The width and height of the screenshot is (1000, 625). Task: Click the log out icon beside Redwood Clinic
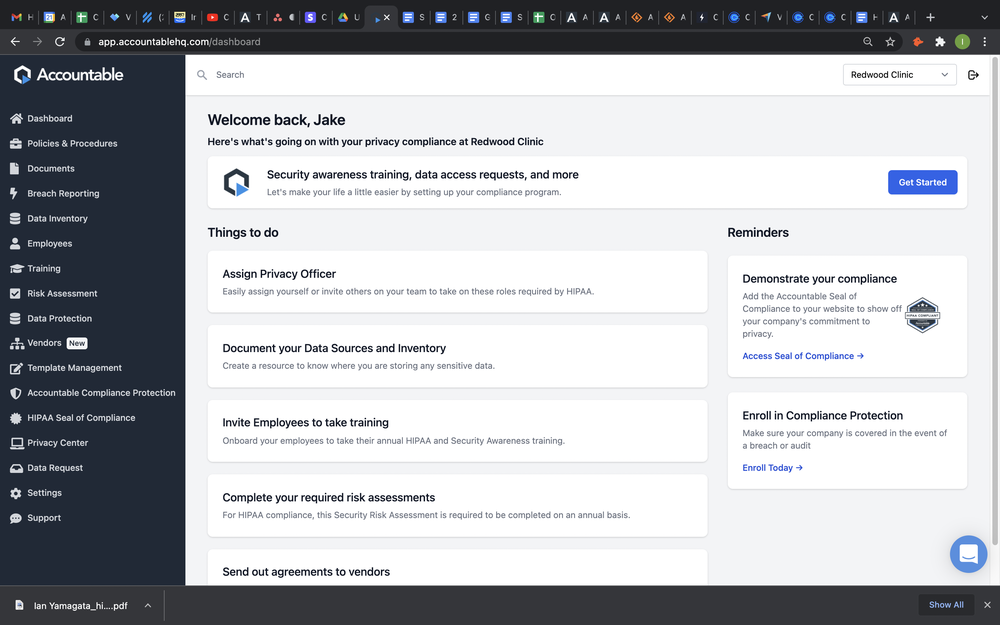(973, 75)
